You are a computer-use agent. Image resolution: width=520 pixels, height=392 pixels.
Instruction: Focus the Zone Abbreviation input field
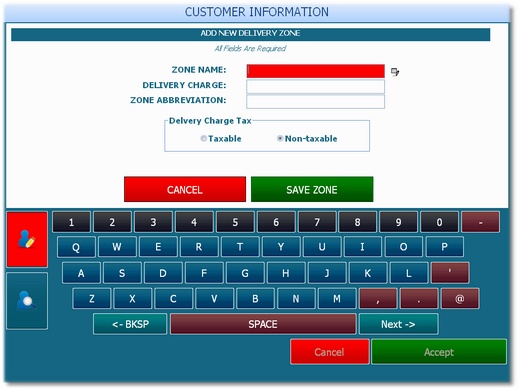pyautogui.click(x=315, y=102)
